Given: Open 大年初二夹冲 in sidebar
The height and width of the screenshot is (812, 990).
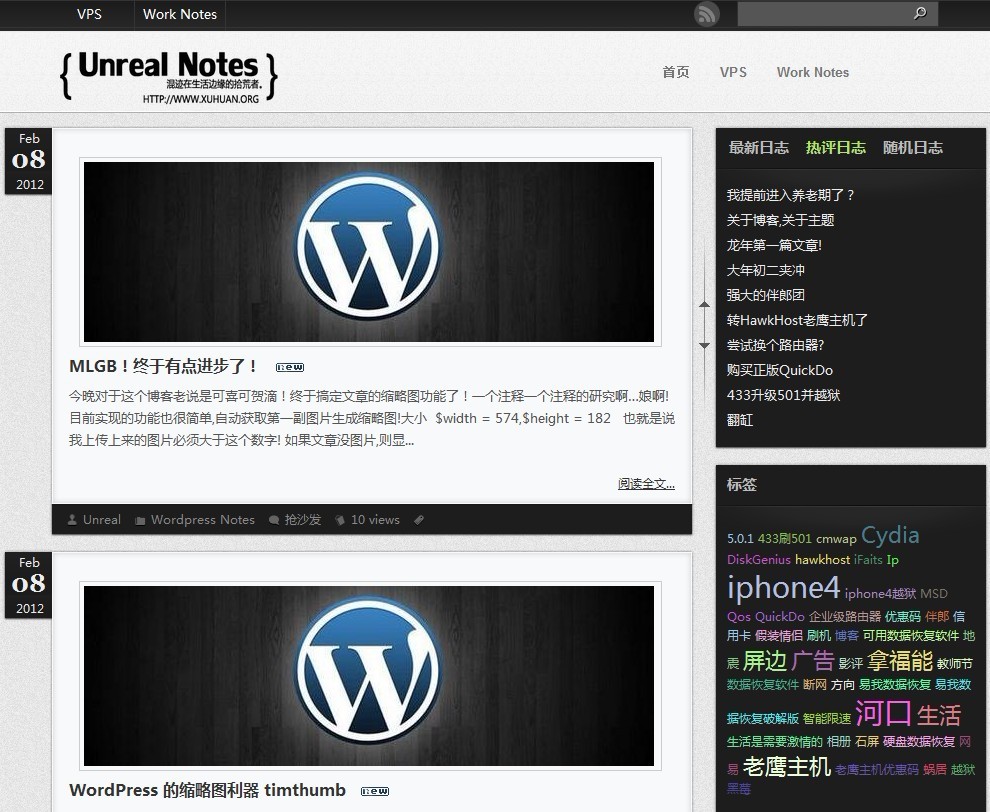Looking at the screenshot, I should point(765,270).
